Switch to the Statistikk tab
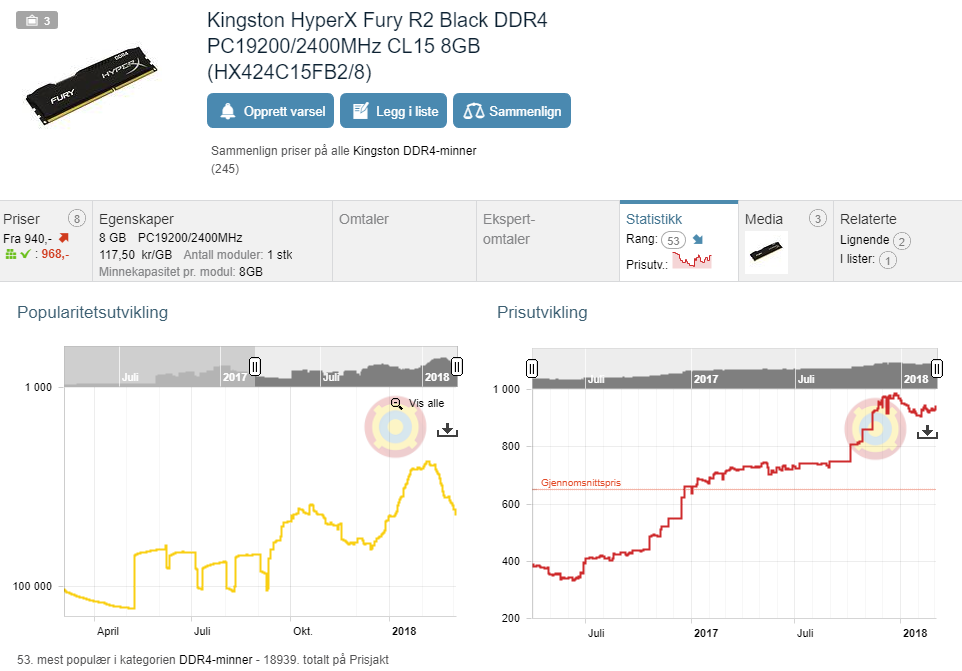 [679, 241]
